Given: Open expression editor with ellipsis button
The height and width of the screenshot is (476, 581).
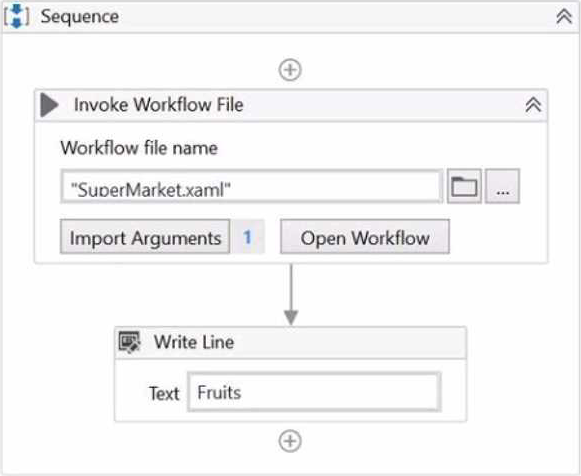Looking at the screenshot, I should pyautogui.click(x=502, y=186).
